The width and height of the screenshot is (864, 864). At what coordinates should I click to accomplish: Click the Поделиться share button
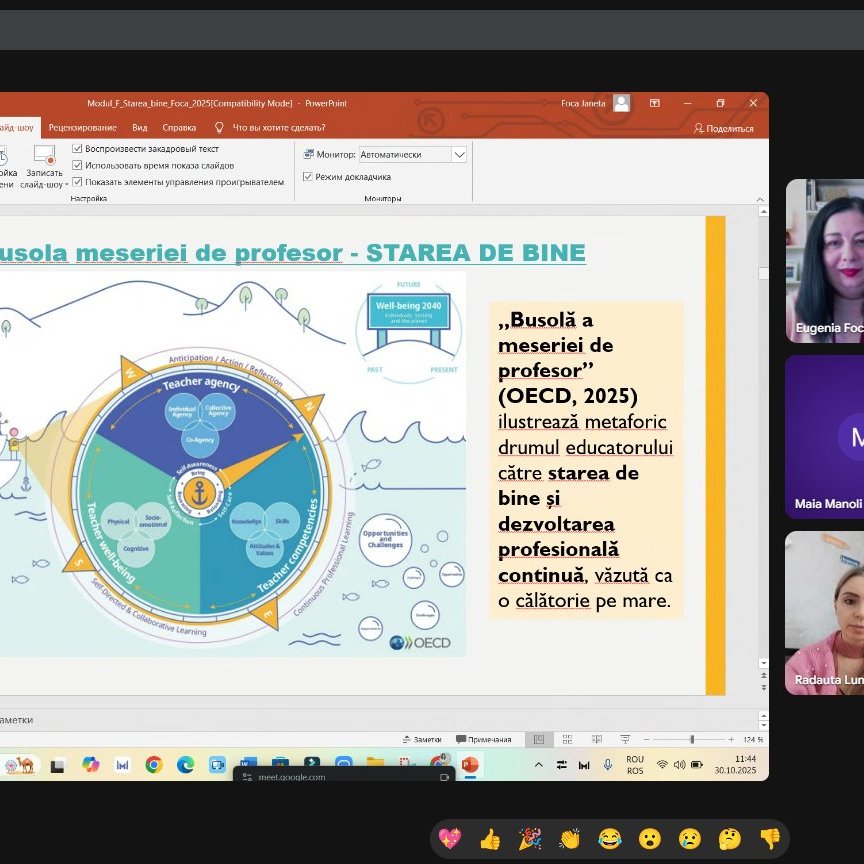pos(724,128)
